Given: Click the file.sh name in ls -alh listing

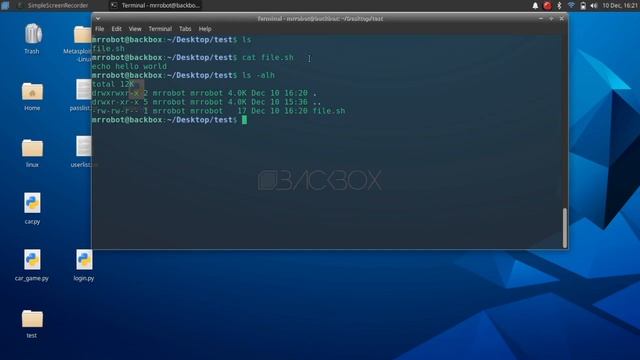Looking at the screenshot, I should coord(329,111).
